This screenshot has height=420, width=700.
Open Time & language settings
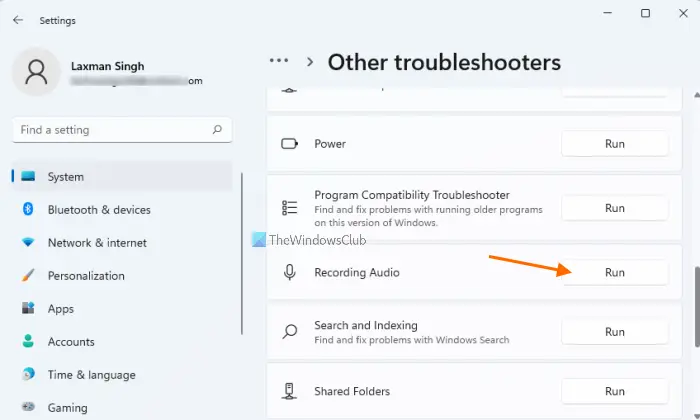(122, 375)
